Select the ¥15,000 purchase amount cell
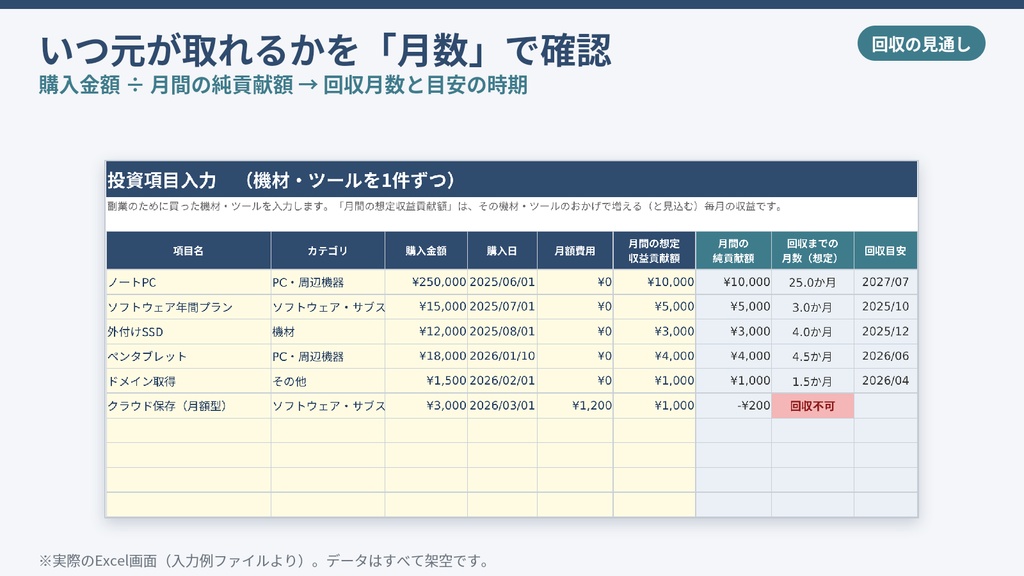This screenshot has height=576, width=1024. click(x=426, y=307)
